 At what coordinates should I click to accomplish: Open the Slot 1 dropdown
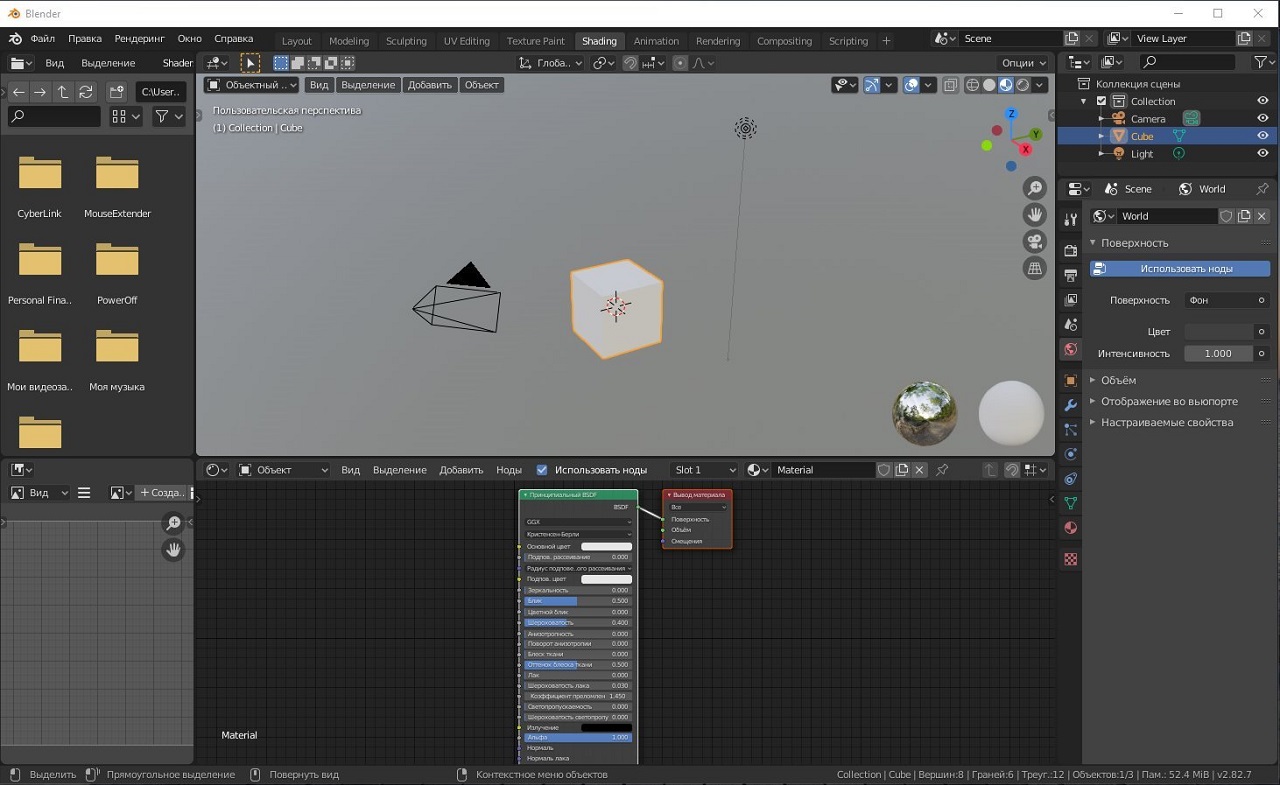[704, 470]
